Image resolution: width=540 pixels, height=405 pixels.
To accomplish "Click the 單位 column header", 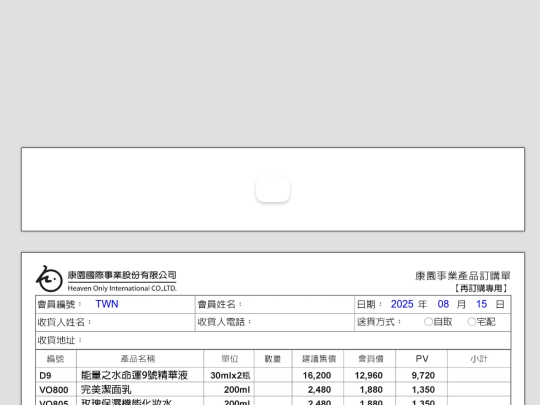I will click(x=230, y=359).
